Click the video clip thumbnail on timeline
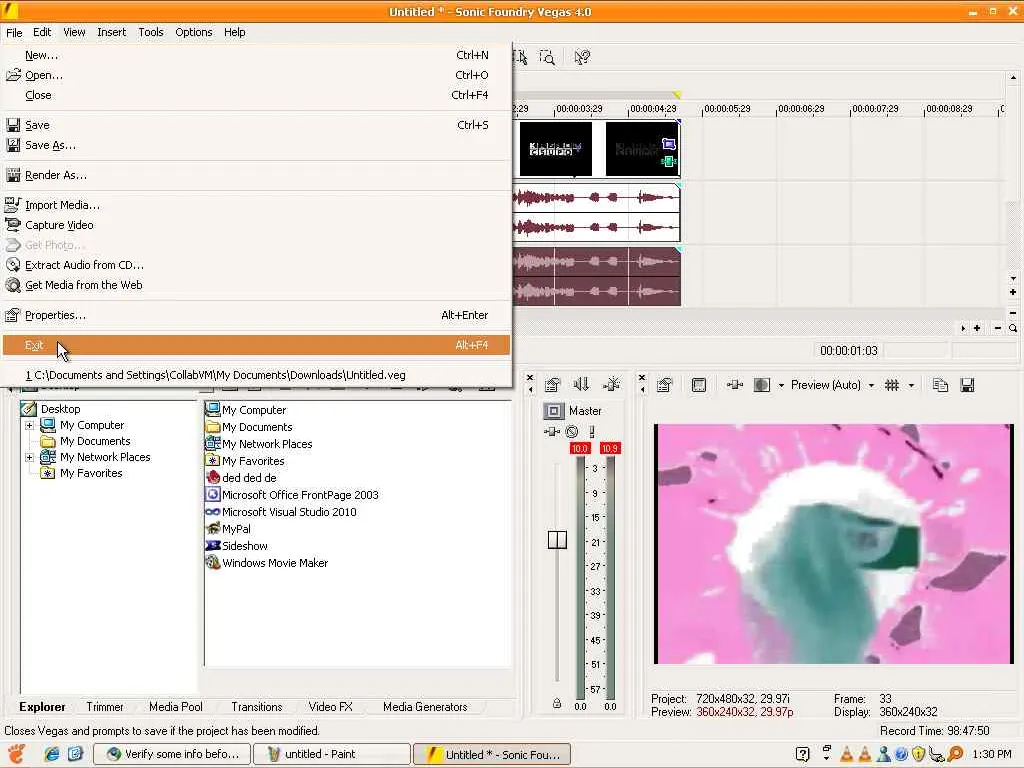The width and height of the screenshot is (1024, 768). pyautogui.click(x=556, y=149)
